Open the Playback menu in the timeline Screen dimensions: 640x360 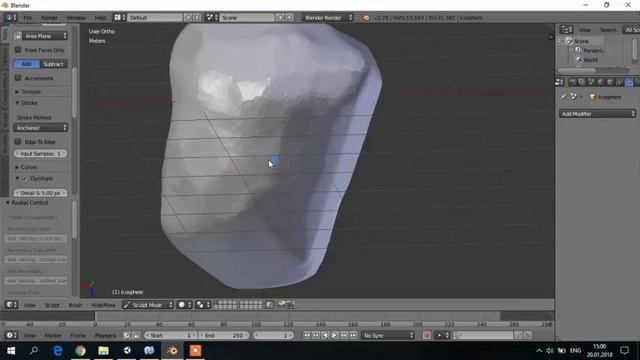[x=105, y=336]
